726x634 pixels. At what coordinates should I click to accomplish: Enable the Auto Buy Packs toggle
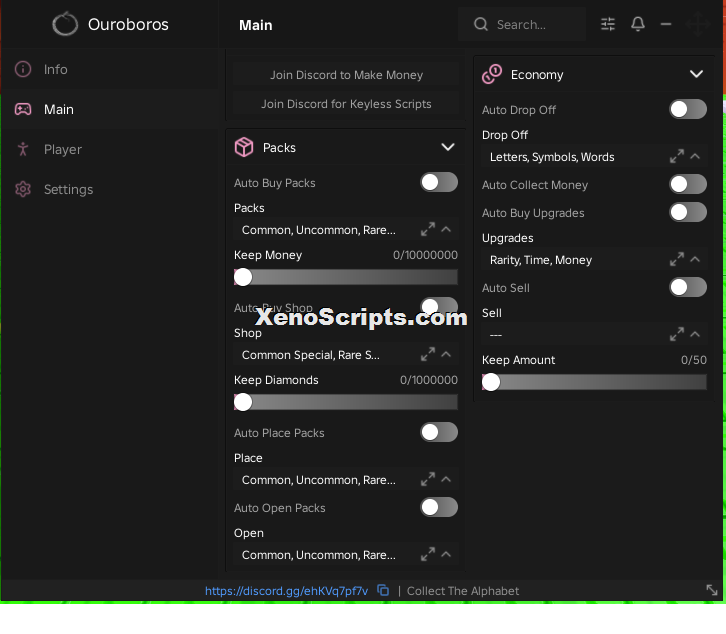(439, 182)
